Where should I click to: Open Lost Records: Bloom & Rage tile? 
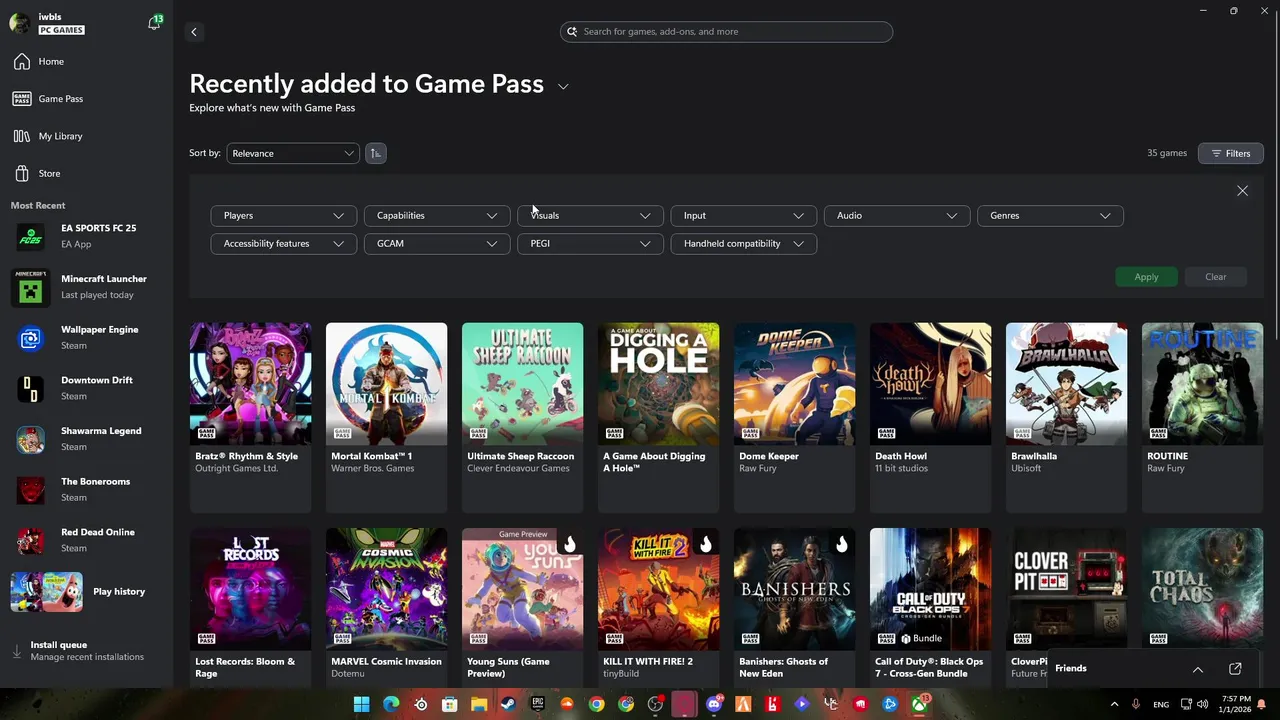coord(250,606)
